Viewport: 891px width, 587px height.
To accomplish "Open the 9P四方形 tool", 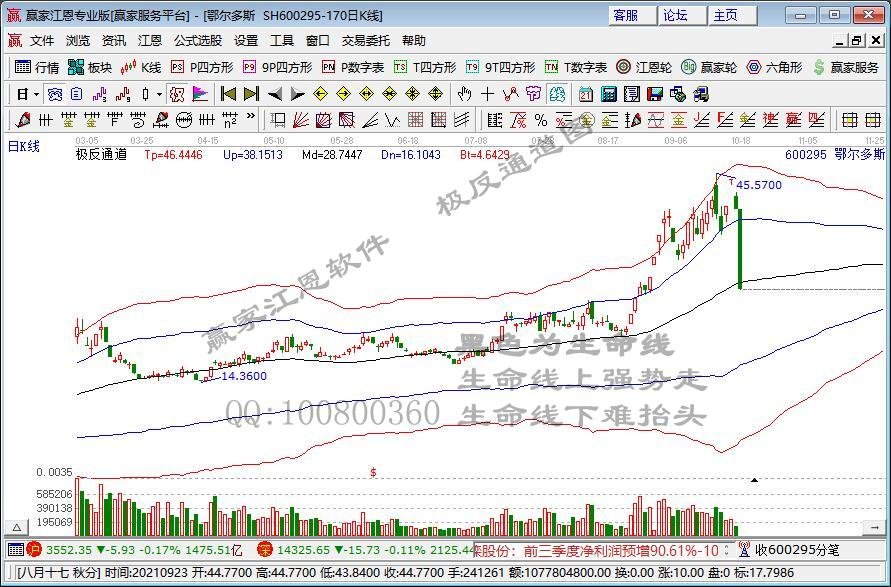I will coord(277,68).
